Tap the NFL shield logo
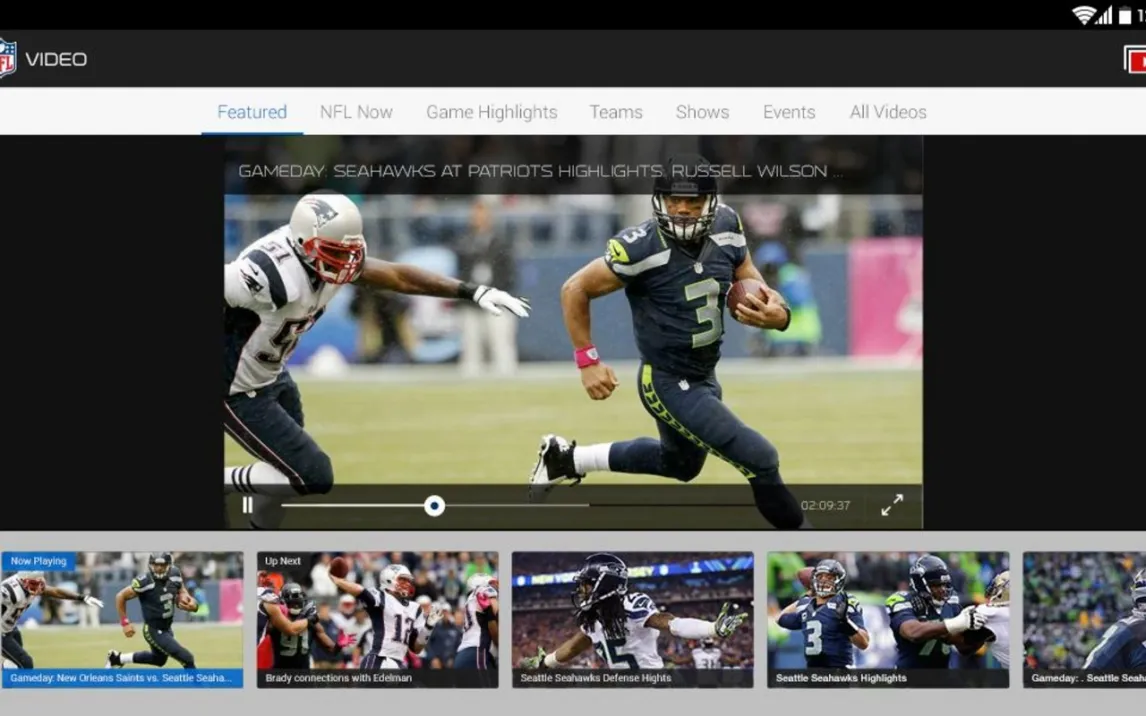The image size is (1146, 716). (x=7, y=58)
